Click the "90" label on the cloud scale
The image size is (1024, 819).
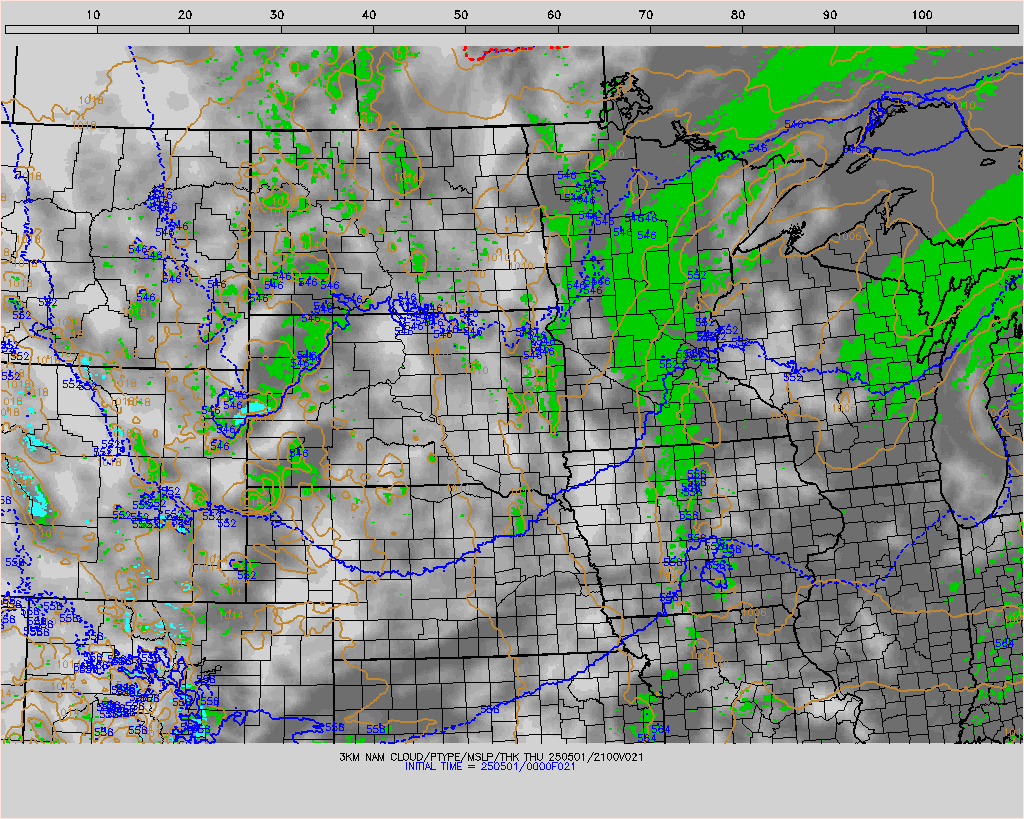coord(830,14)
